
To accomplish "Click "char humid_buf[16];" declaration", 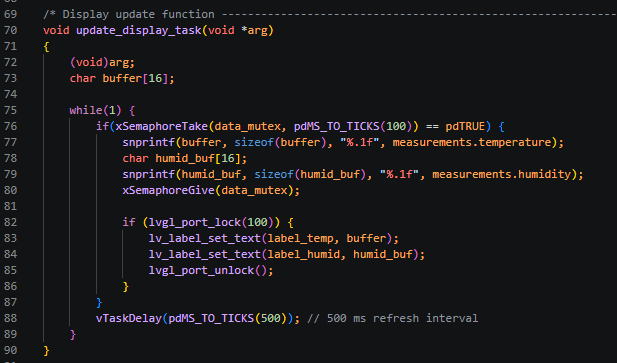I will [185, 158].
